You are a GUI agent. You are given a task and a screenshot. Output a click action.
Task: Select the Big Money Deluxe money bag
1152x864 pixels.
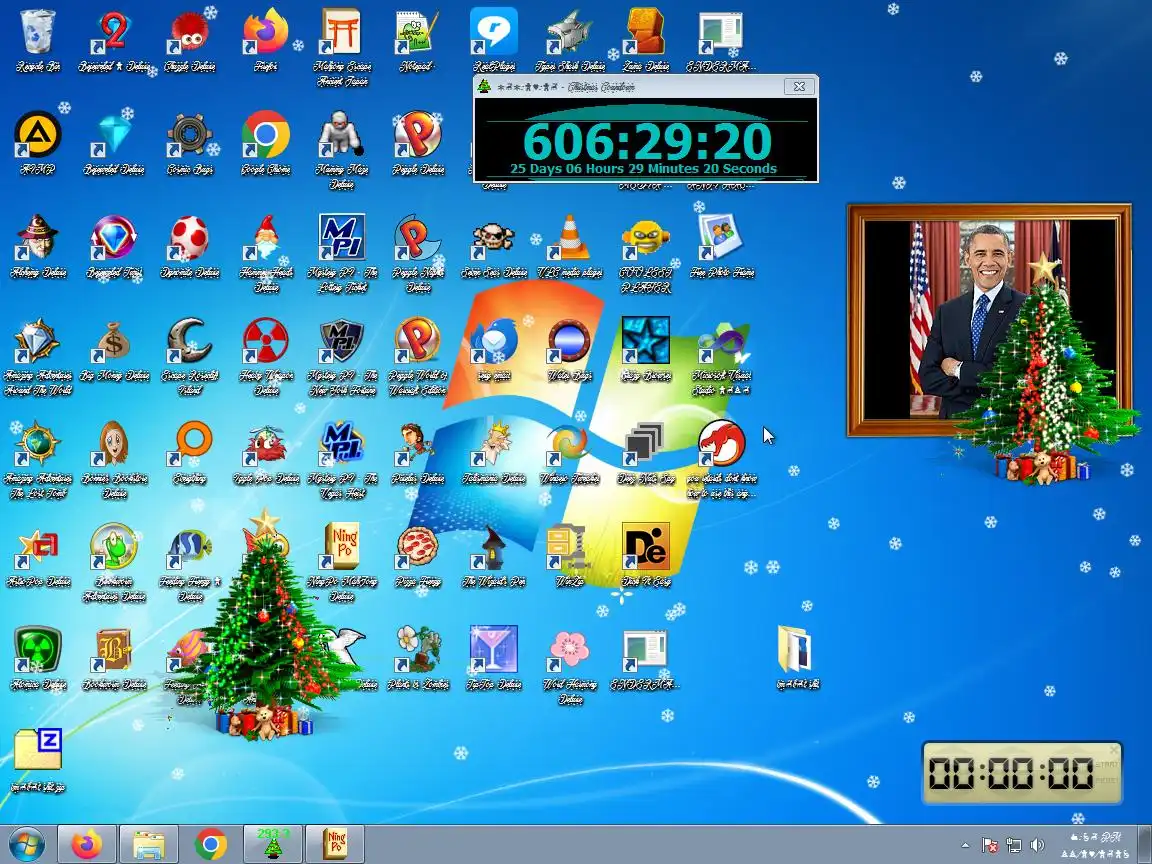(x=114, y=342)
